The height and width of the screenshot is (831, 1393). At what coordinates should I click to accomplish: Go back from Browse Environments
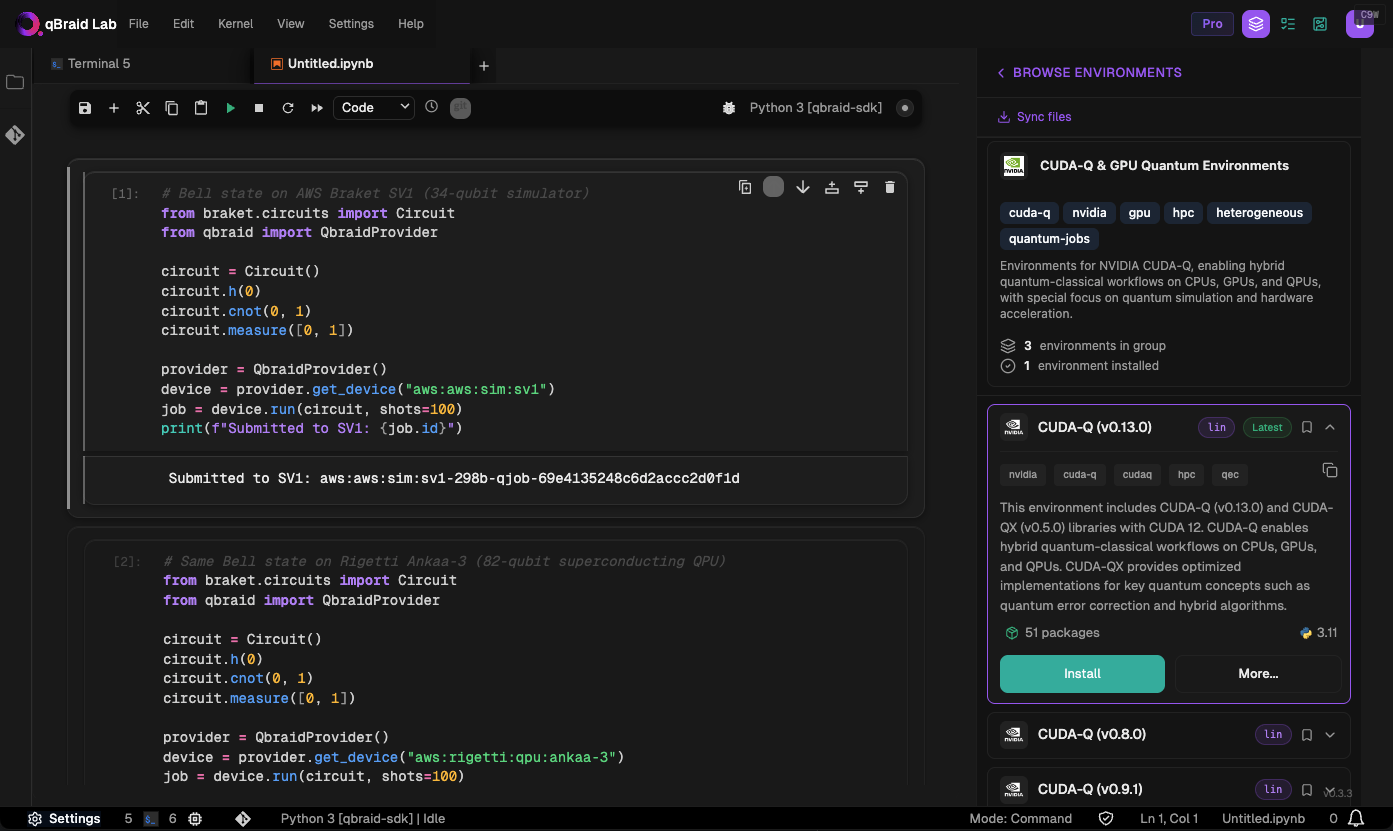pos(1001,73)
